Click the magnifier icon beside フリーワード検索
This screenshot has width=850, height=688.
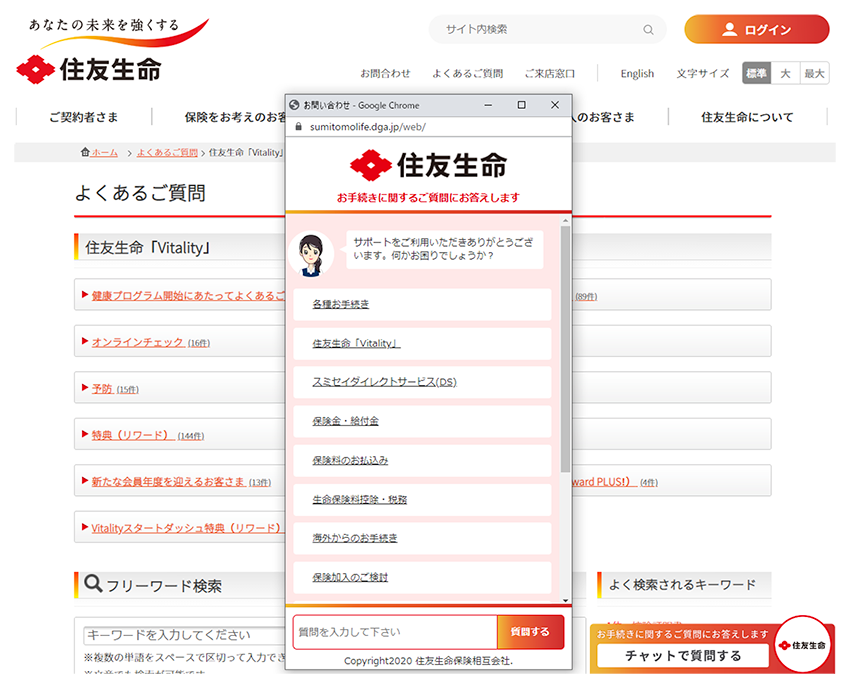[93, 584]
